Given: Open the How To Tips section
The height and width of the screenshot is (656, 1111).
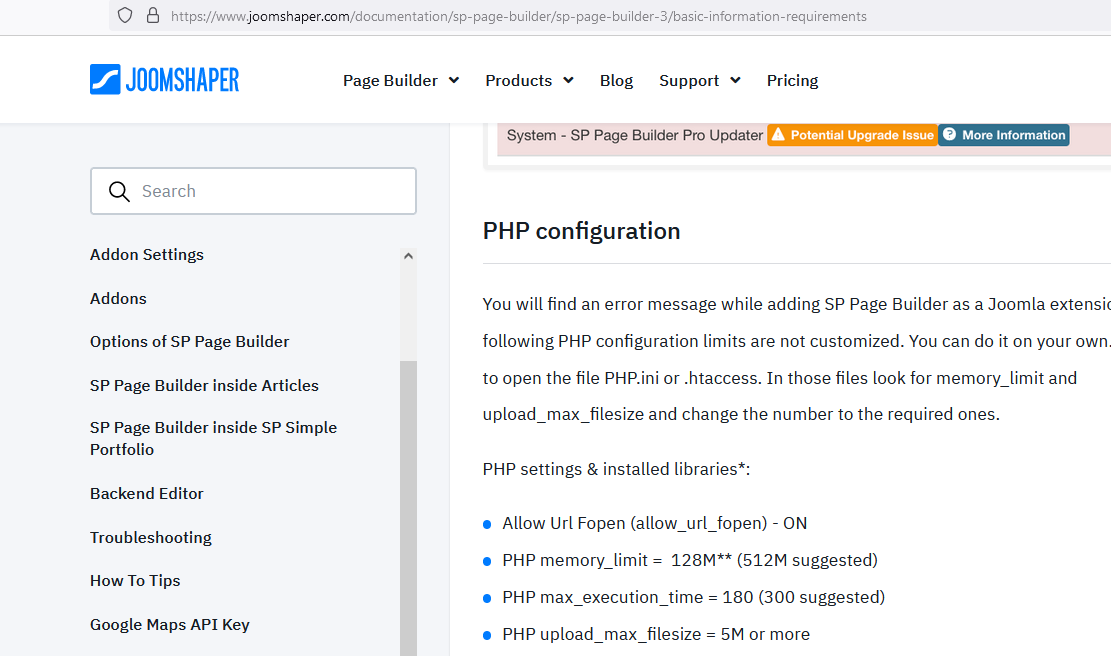Looking at the screenshot, I should coord(135,581).
